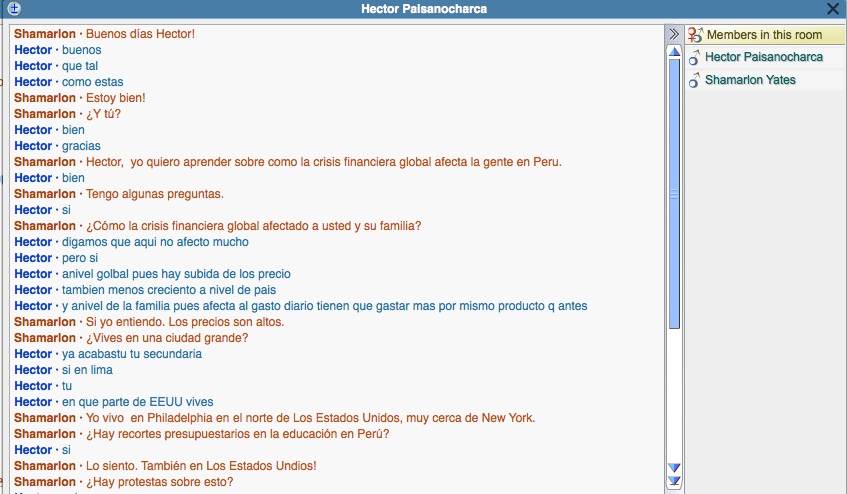Image resolution: width=847 pixels, height=494 pixels.
Task: Click the Shamarlon name on 'Buenos días Hector!' message
Action: click(x=44, y=34)
